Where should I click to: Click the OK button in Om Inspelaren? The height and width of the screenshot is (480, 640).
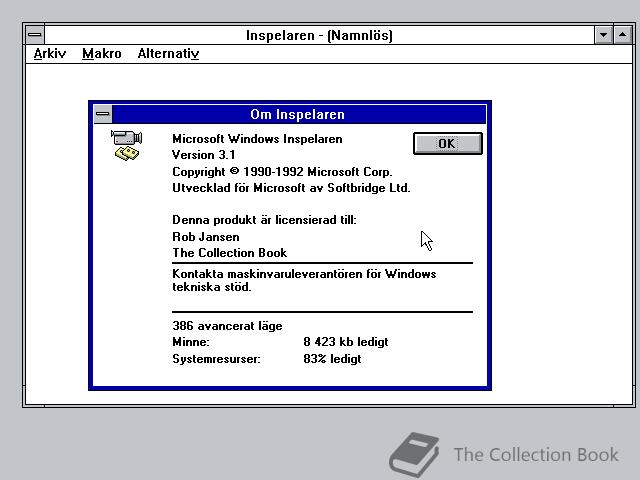448,144
